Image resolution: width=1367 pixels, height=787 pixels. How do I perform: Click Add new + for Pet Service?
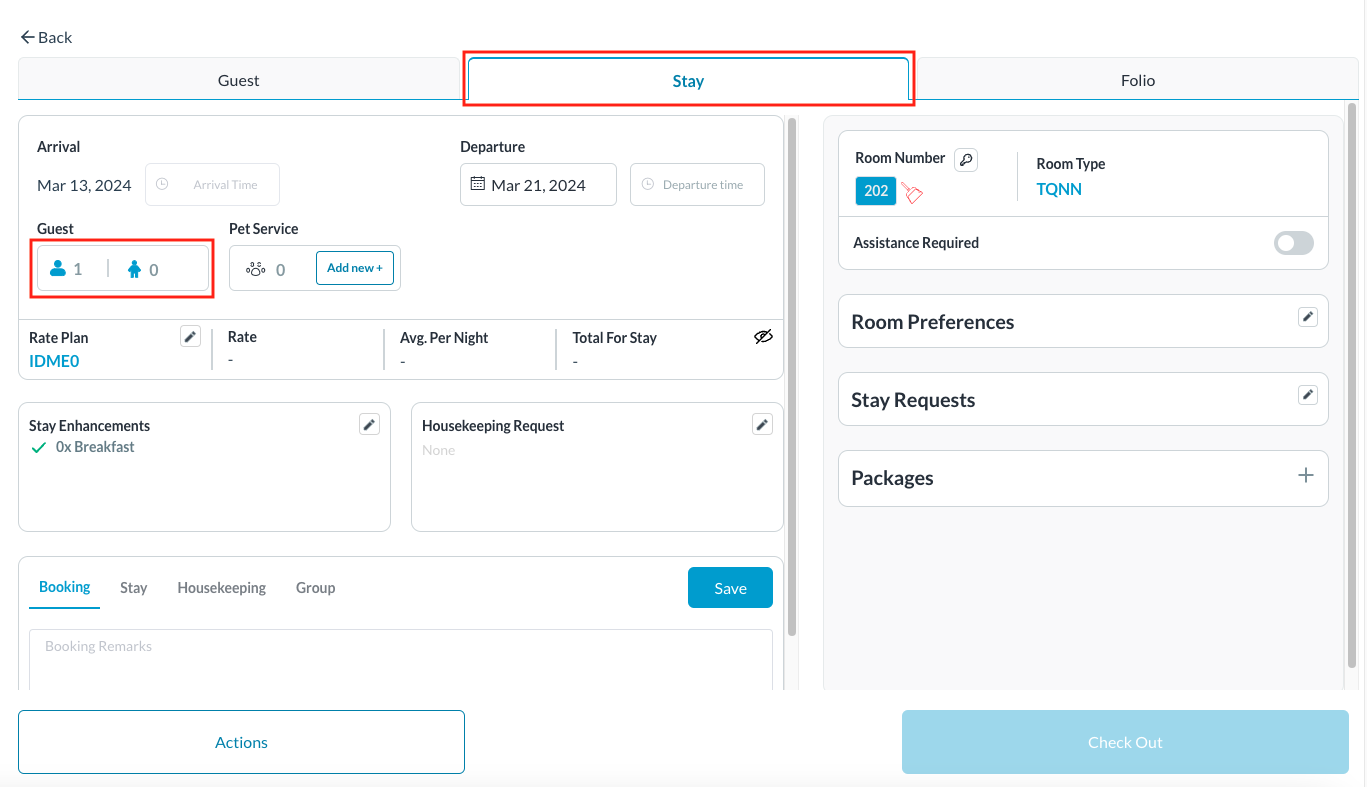click(355, 268)
